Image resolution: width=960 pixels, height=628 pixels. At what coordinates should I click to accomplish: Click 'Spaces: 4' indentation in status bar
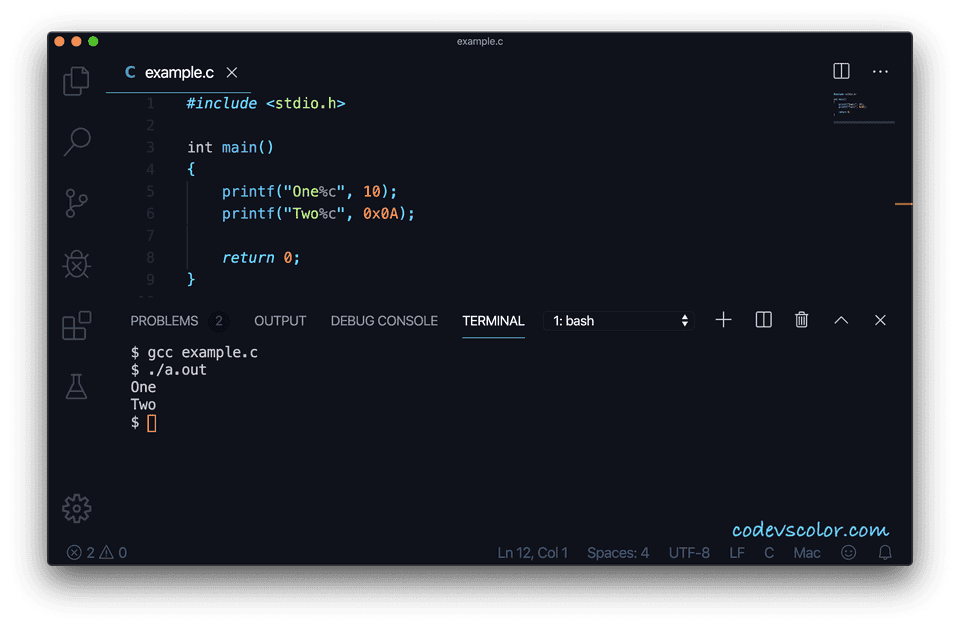click(x=618, y=553)
